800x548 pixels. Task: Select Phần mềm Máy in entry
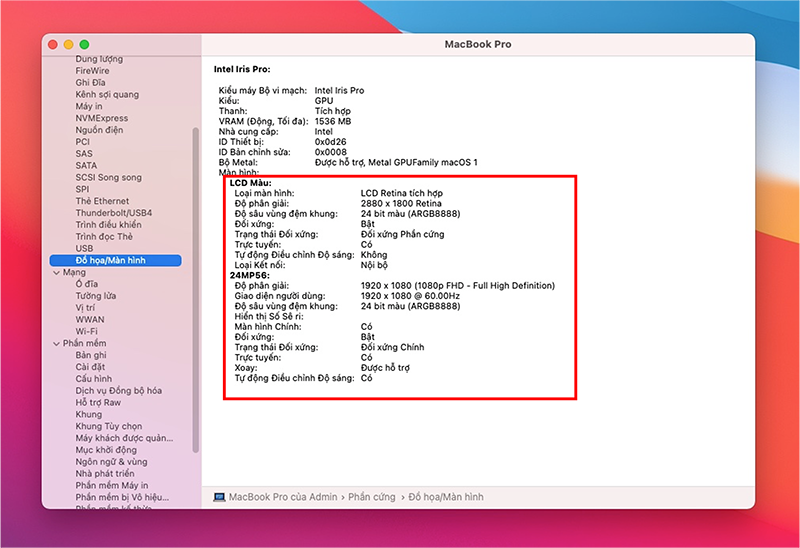click(x=112, y=485)
